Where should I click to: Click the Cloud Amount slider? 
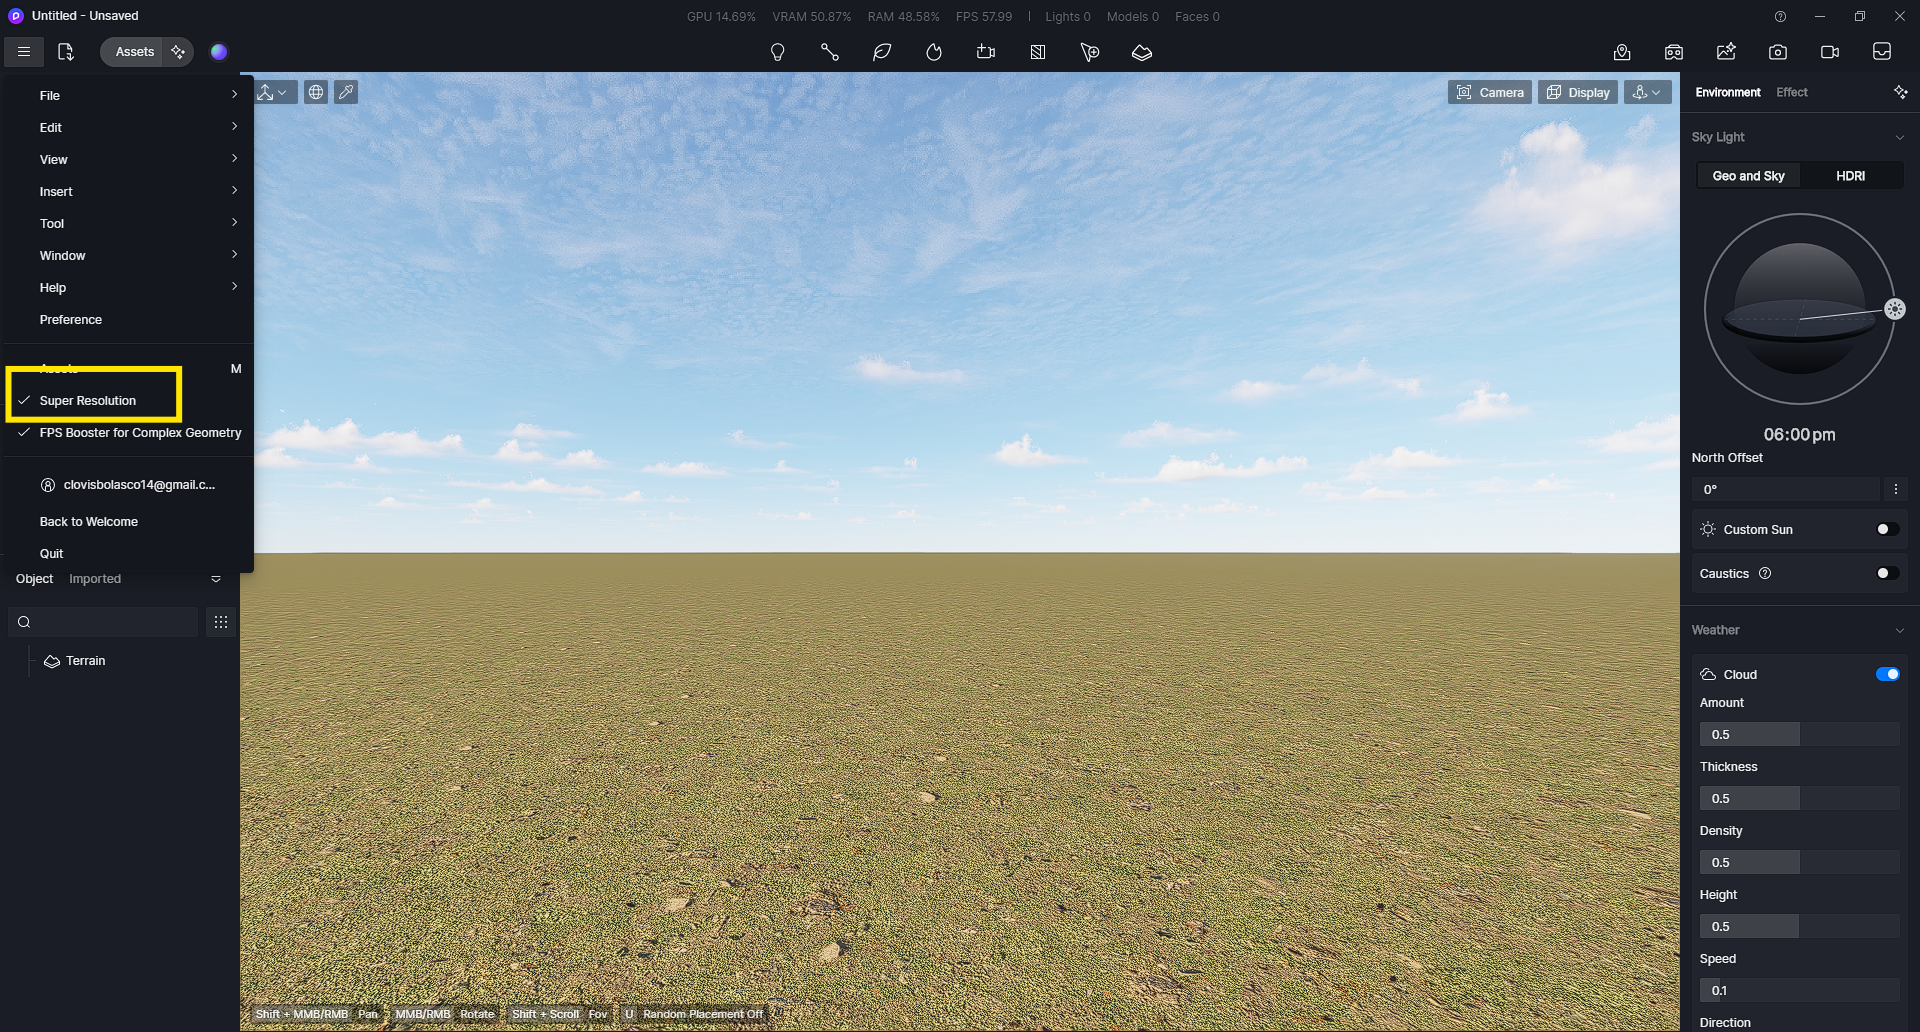(1799, 734)
